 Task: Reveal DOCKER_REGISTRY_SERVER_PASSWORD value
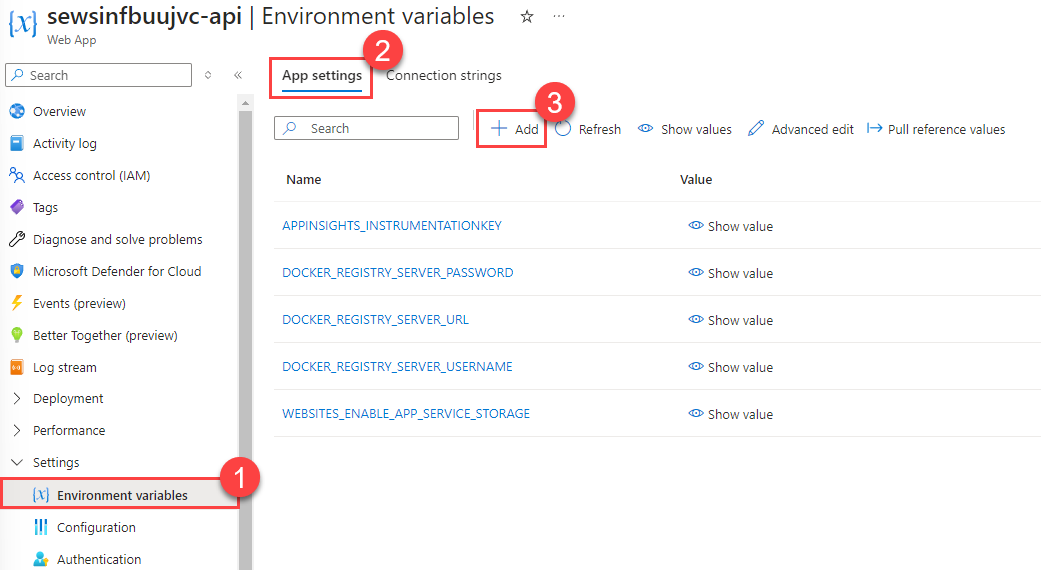pyautogui.click(x=731, y=273)
